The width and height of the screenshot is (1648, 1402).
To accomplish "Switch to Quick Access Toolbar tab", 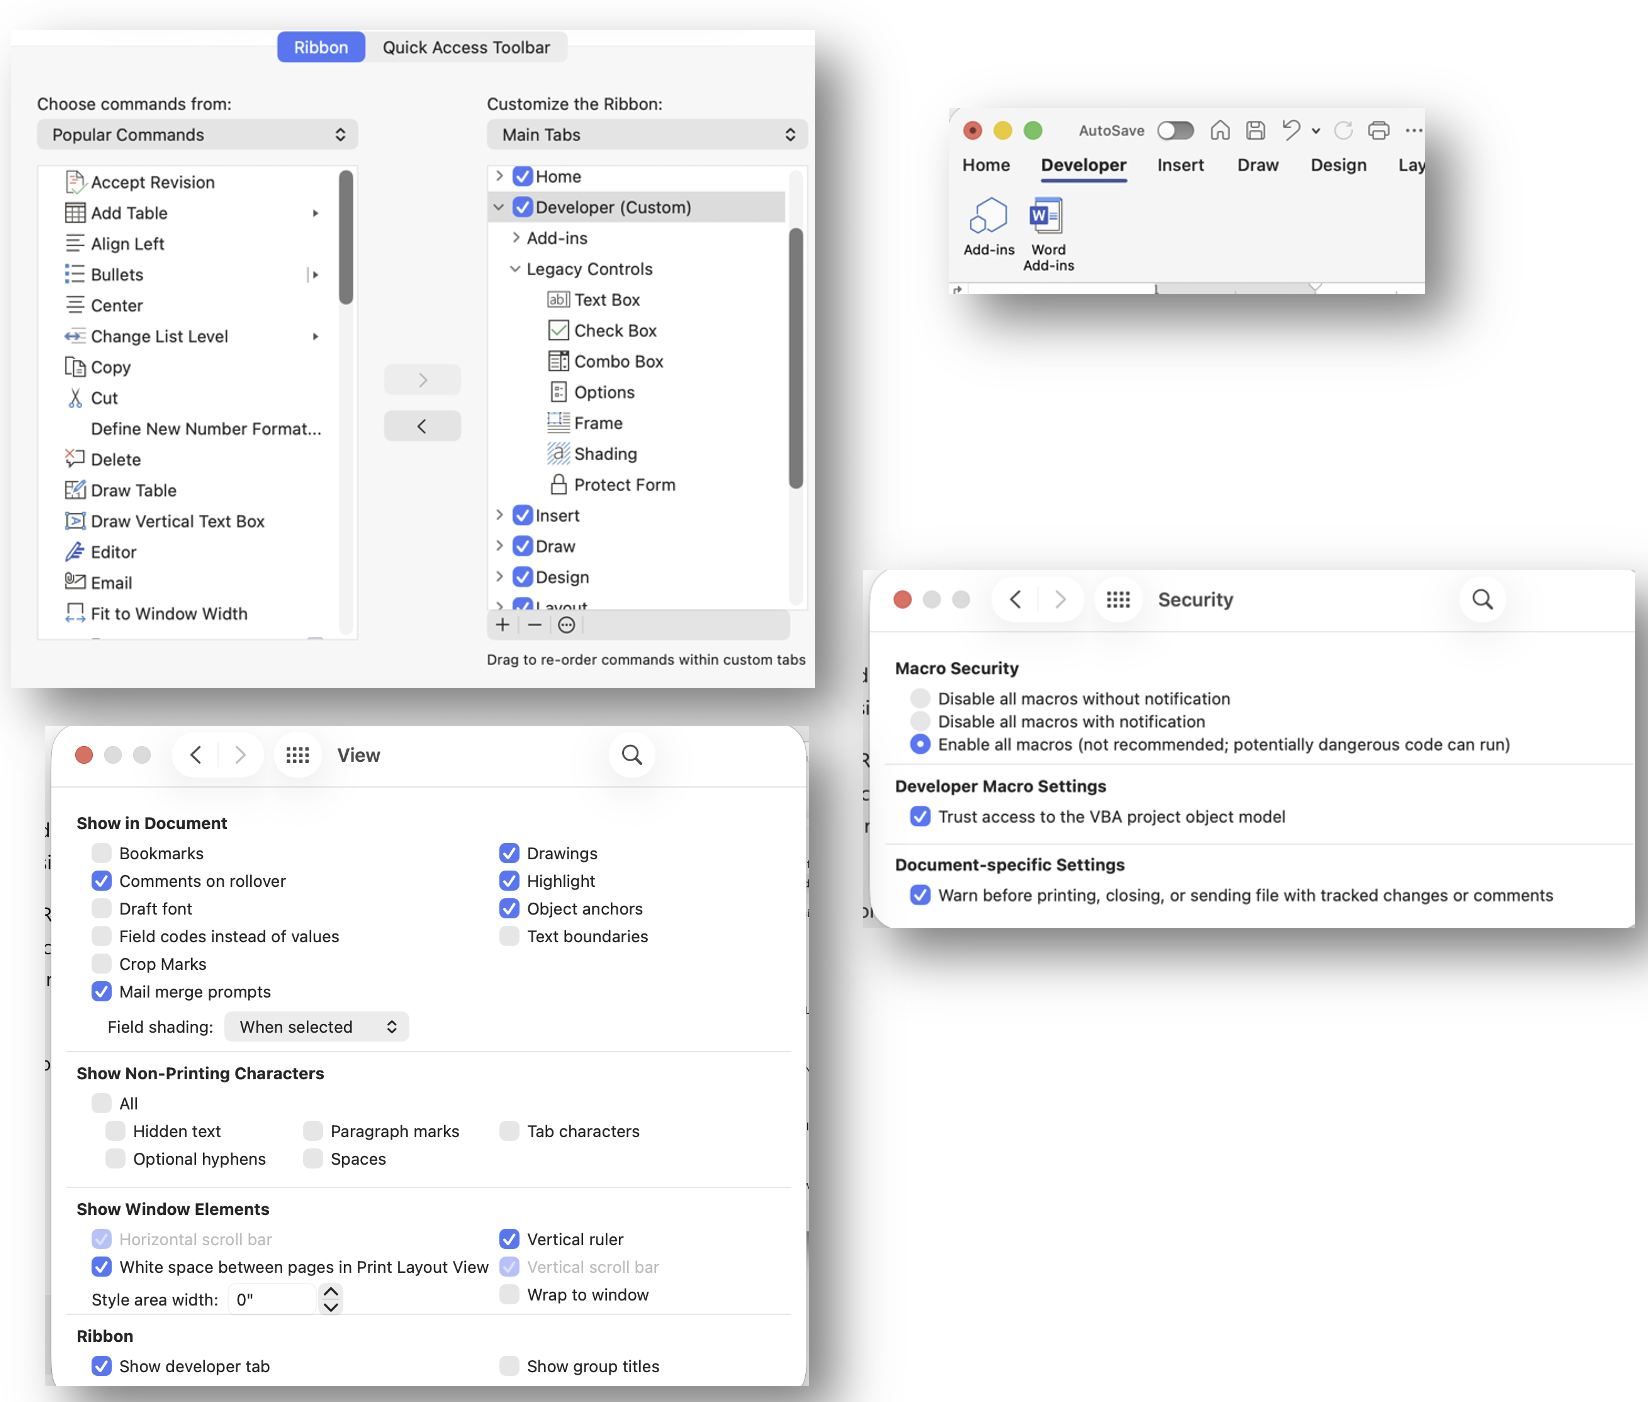I will point(466,47).
